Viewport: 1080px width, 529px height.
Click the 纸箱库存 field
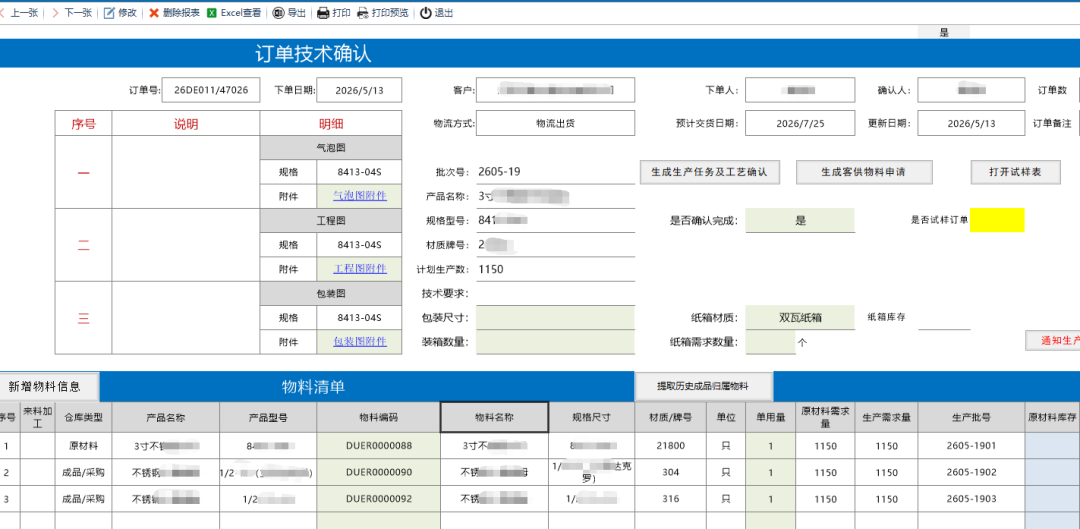[x=944, y=318]
